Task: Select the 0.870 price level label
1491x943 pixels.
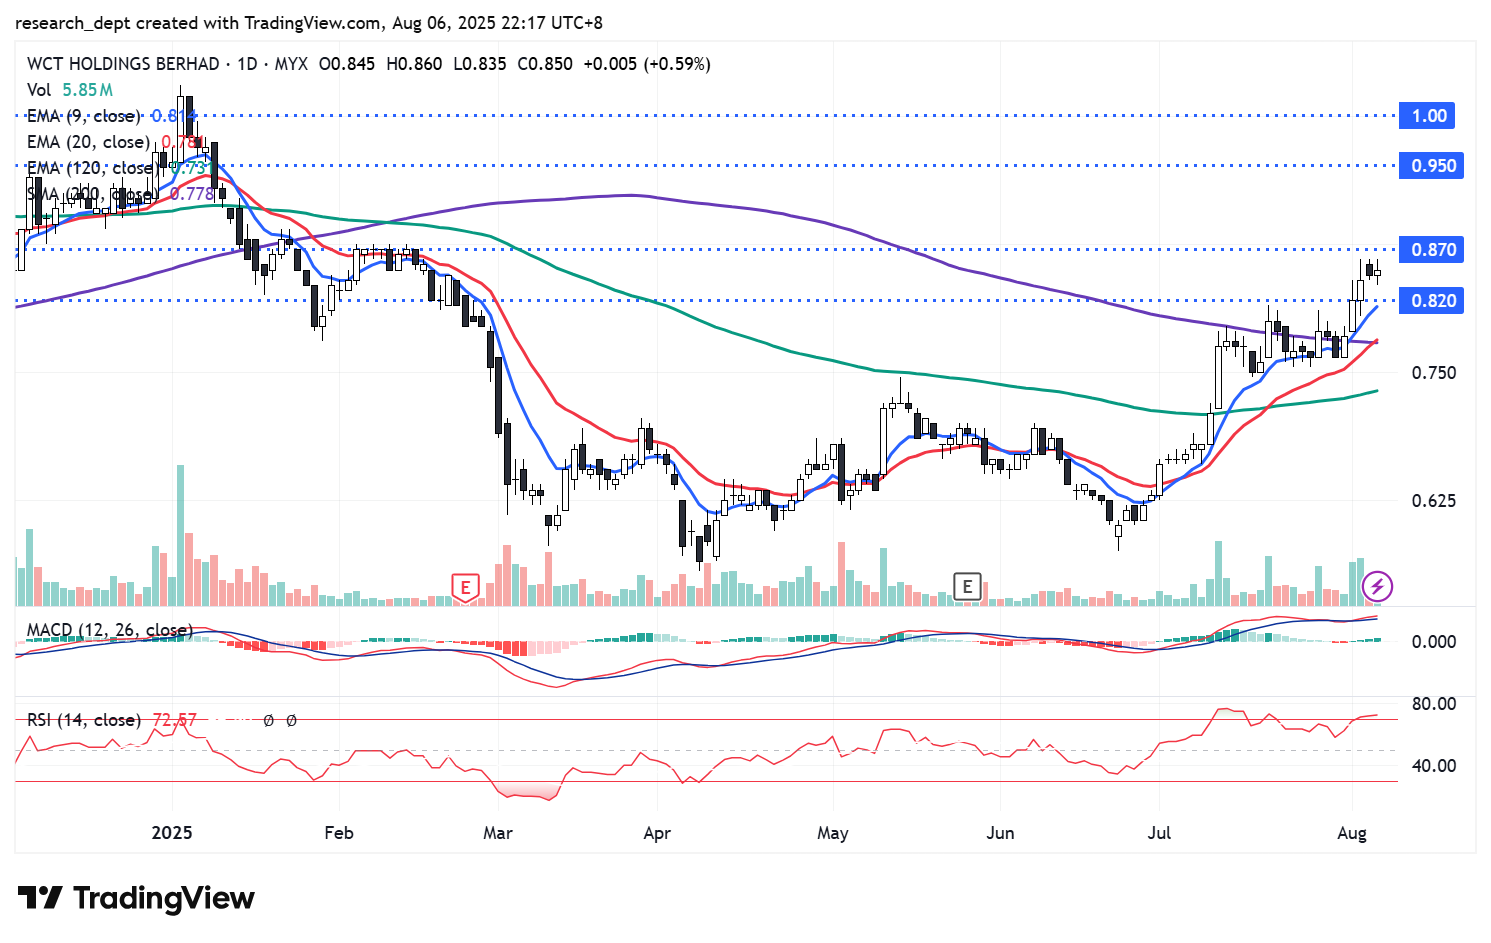Action: point(1433,250)
